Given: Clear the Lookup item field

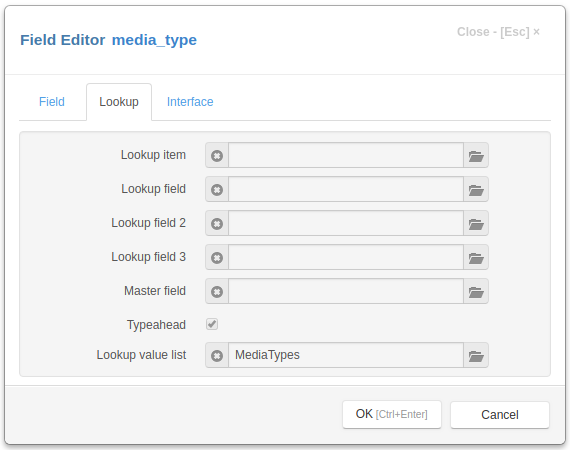Looking at the screenshot, I should click(217, 156).
